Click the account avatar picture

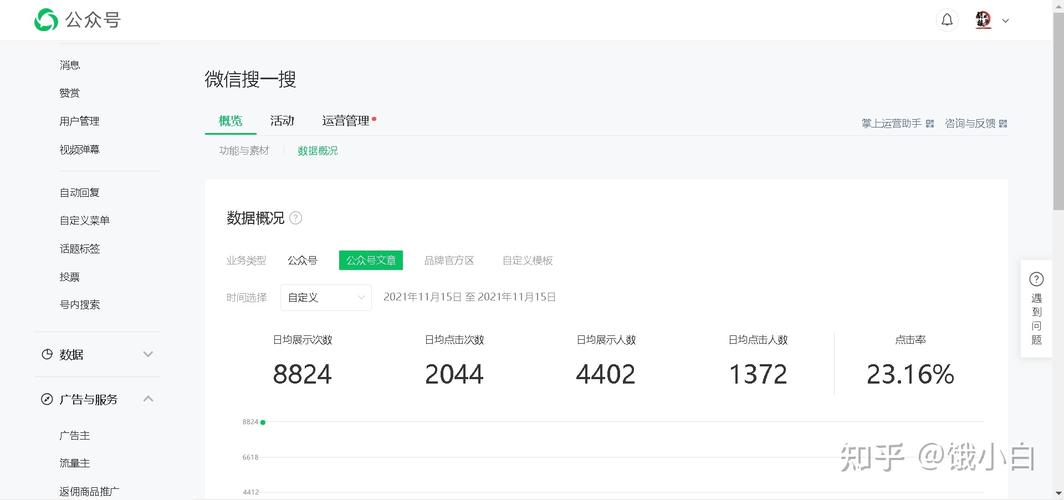click(983, 20)
